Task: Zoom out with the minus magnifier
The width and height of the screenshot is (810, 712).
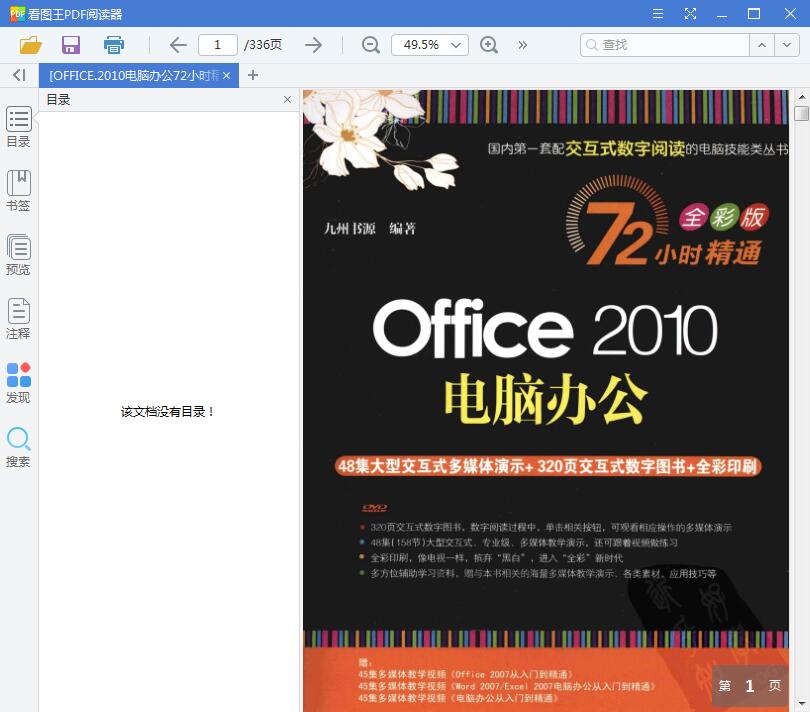Action: 370,45
